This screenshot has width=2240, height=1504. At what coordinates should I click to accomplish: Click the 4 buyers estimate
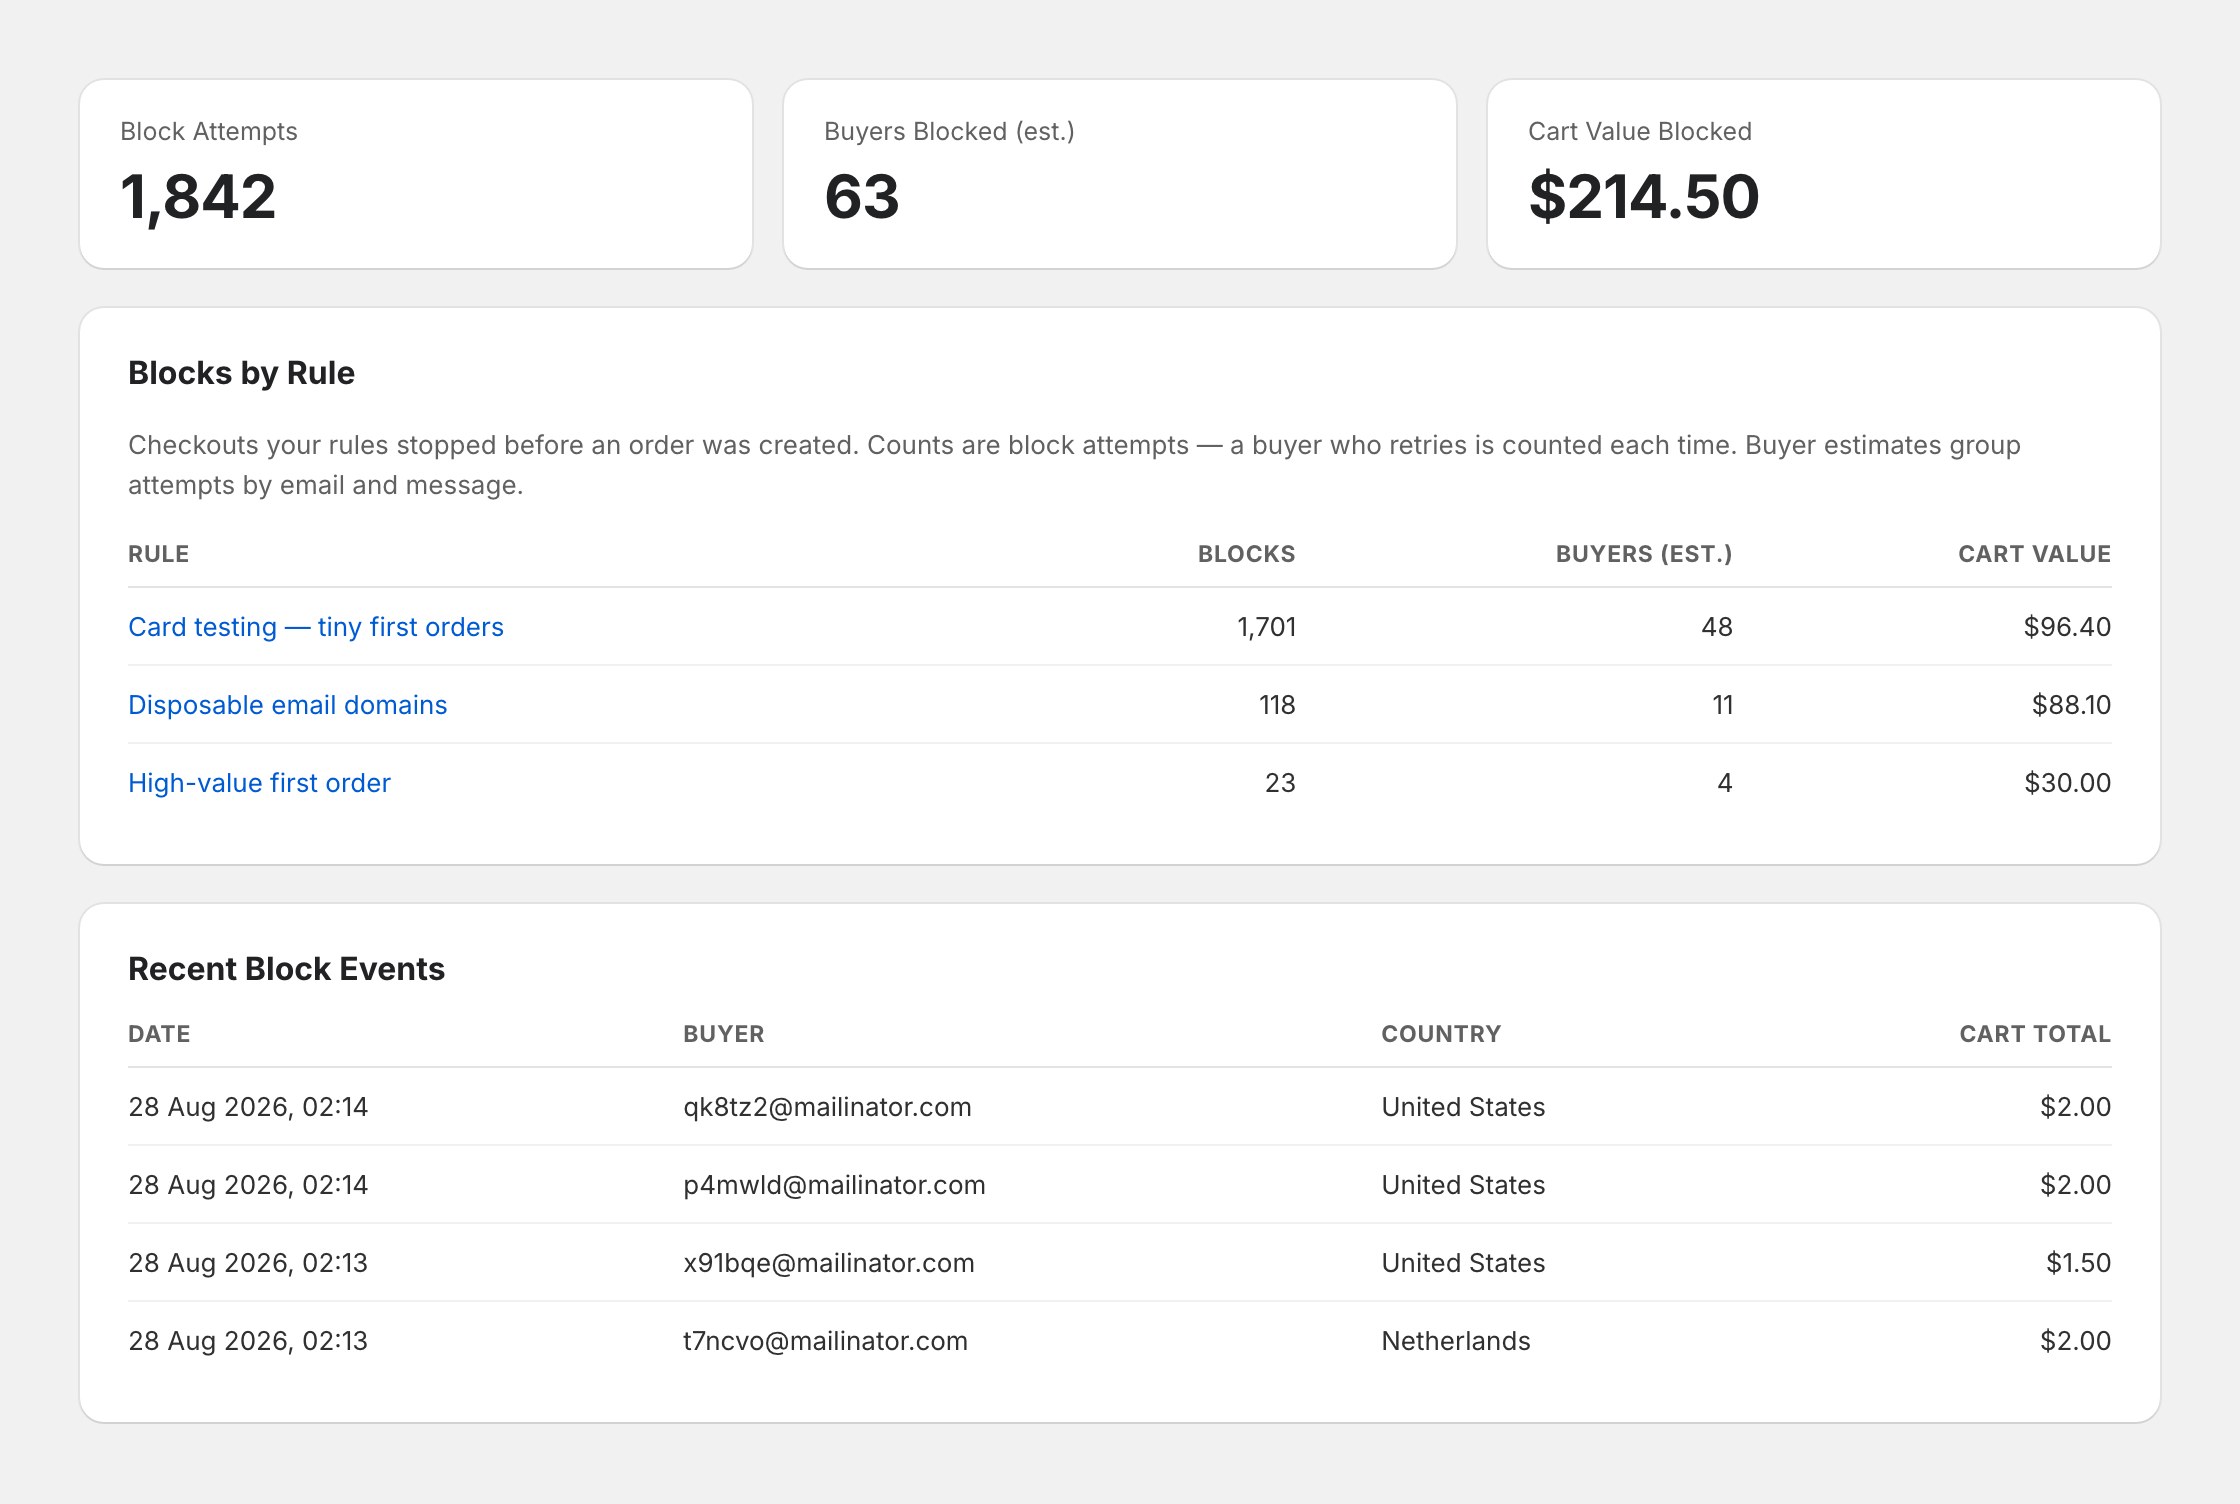pos(1725,783)
